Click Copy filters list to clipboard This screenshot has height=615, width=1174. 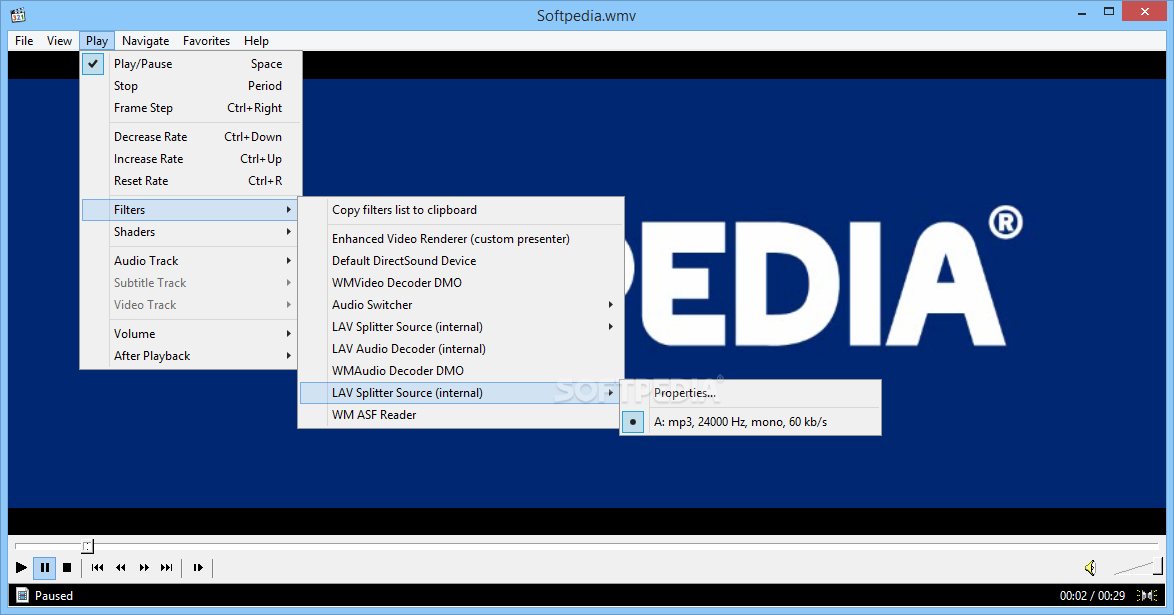point(460,210)
